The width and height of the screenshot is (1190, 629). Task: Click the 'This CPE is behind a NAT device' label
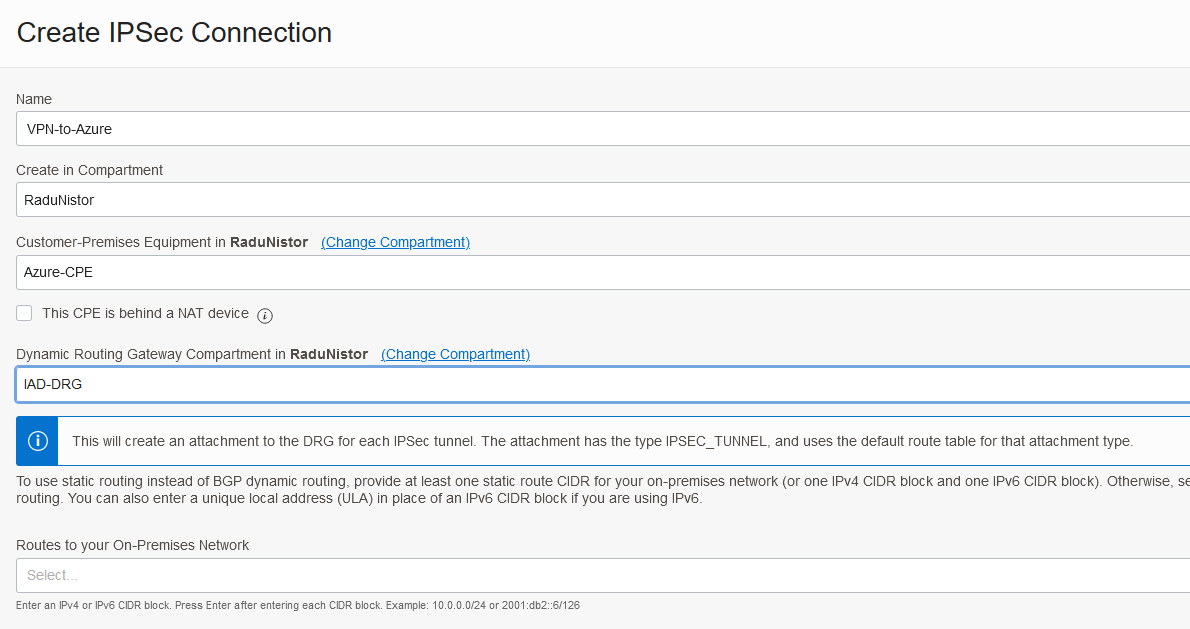pos(145,313)
